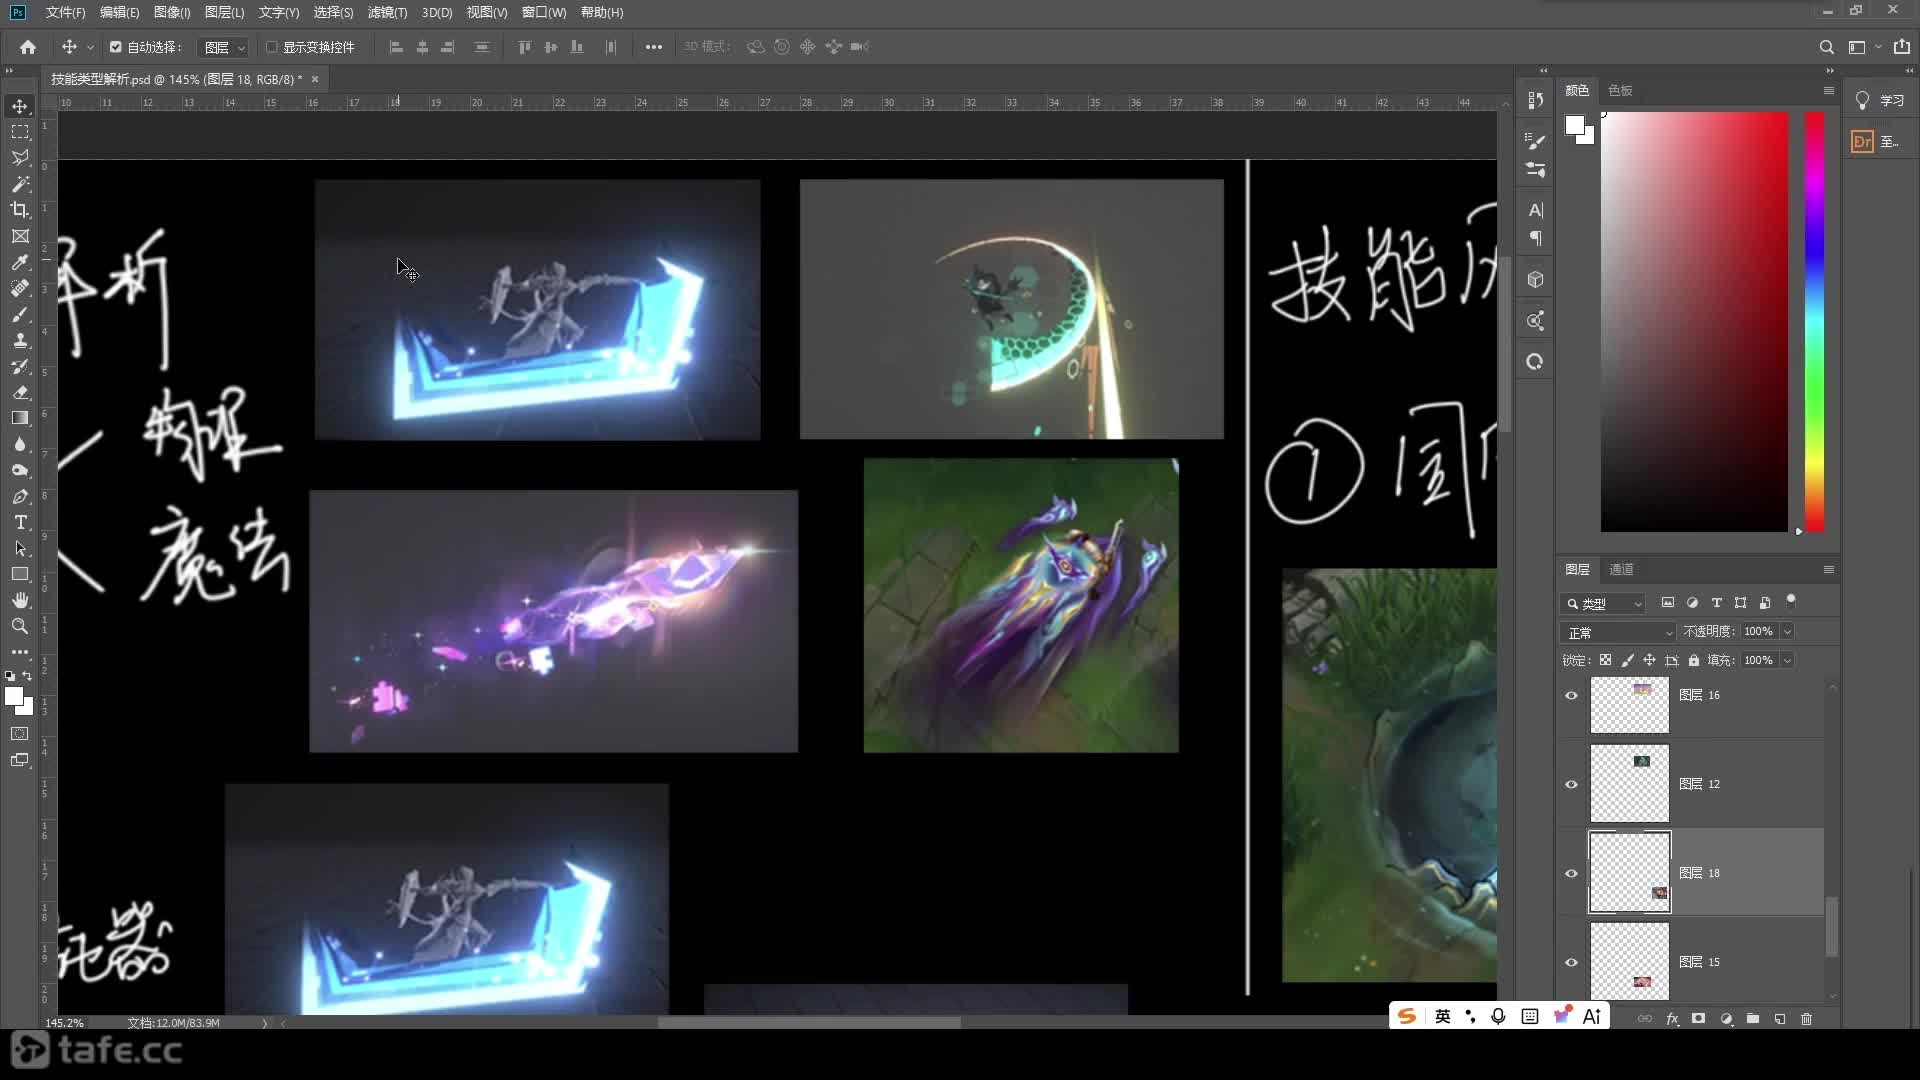Viewport: 1920px width, 1080px height.
Task: Open the blend mode 正常 dropdown
Action: [1617, 632]
